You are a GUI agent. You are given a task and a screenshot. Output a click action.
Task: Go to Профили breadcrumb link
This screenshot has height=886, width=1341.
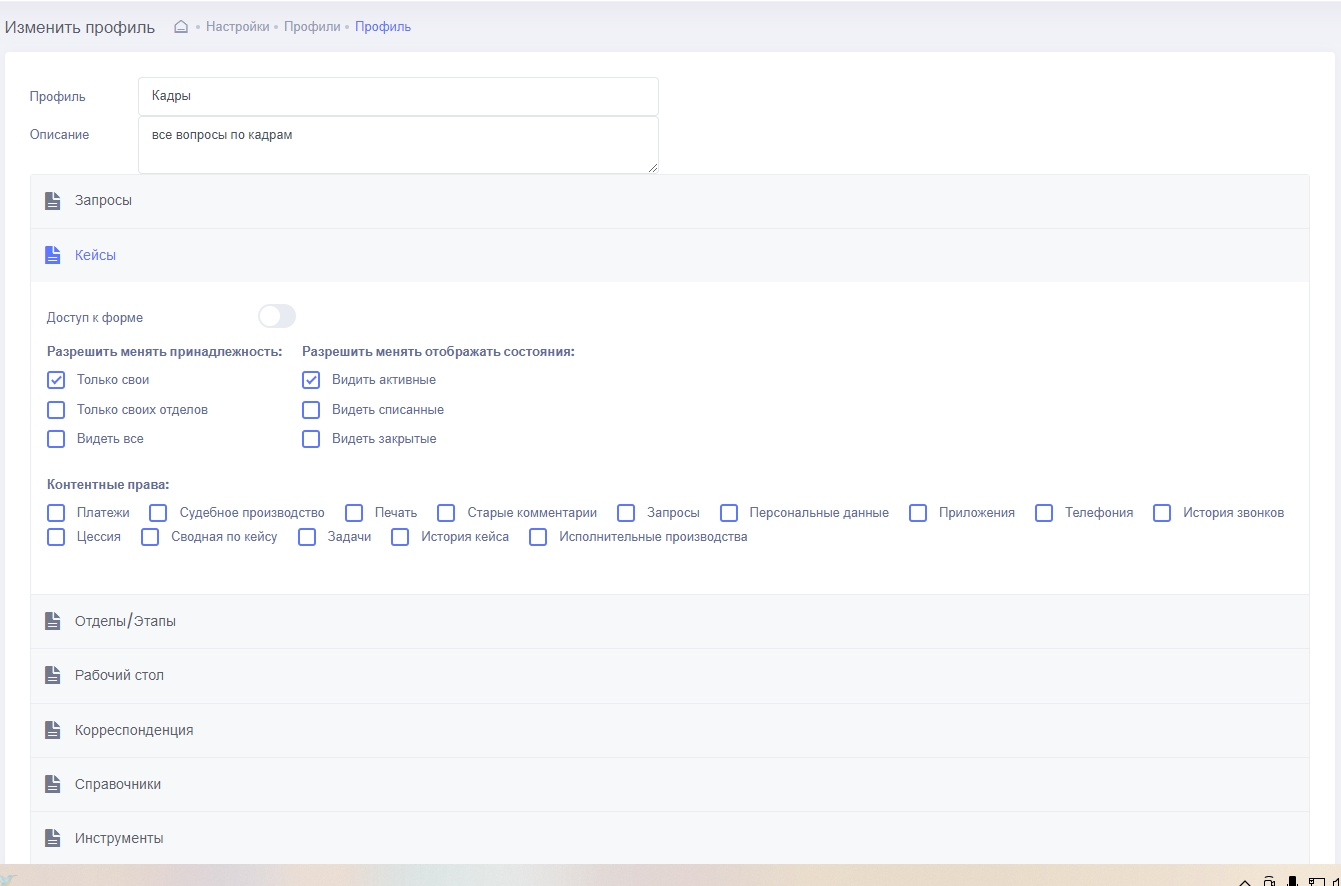(312, 27)
